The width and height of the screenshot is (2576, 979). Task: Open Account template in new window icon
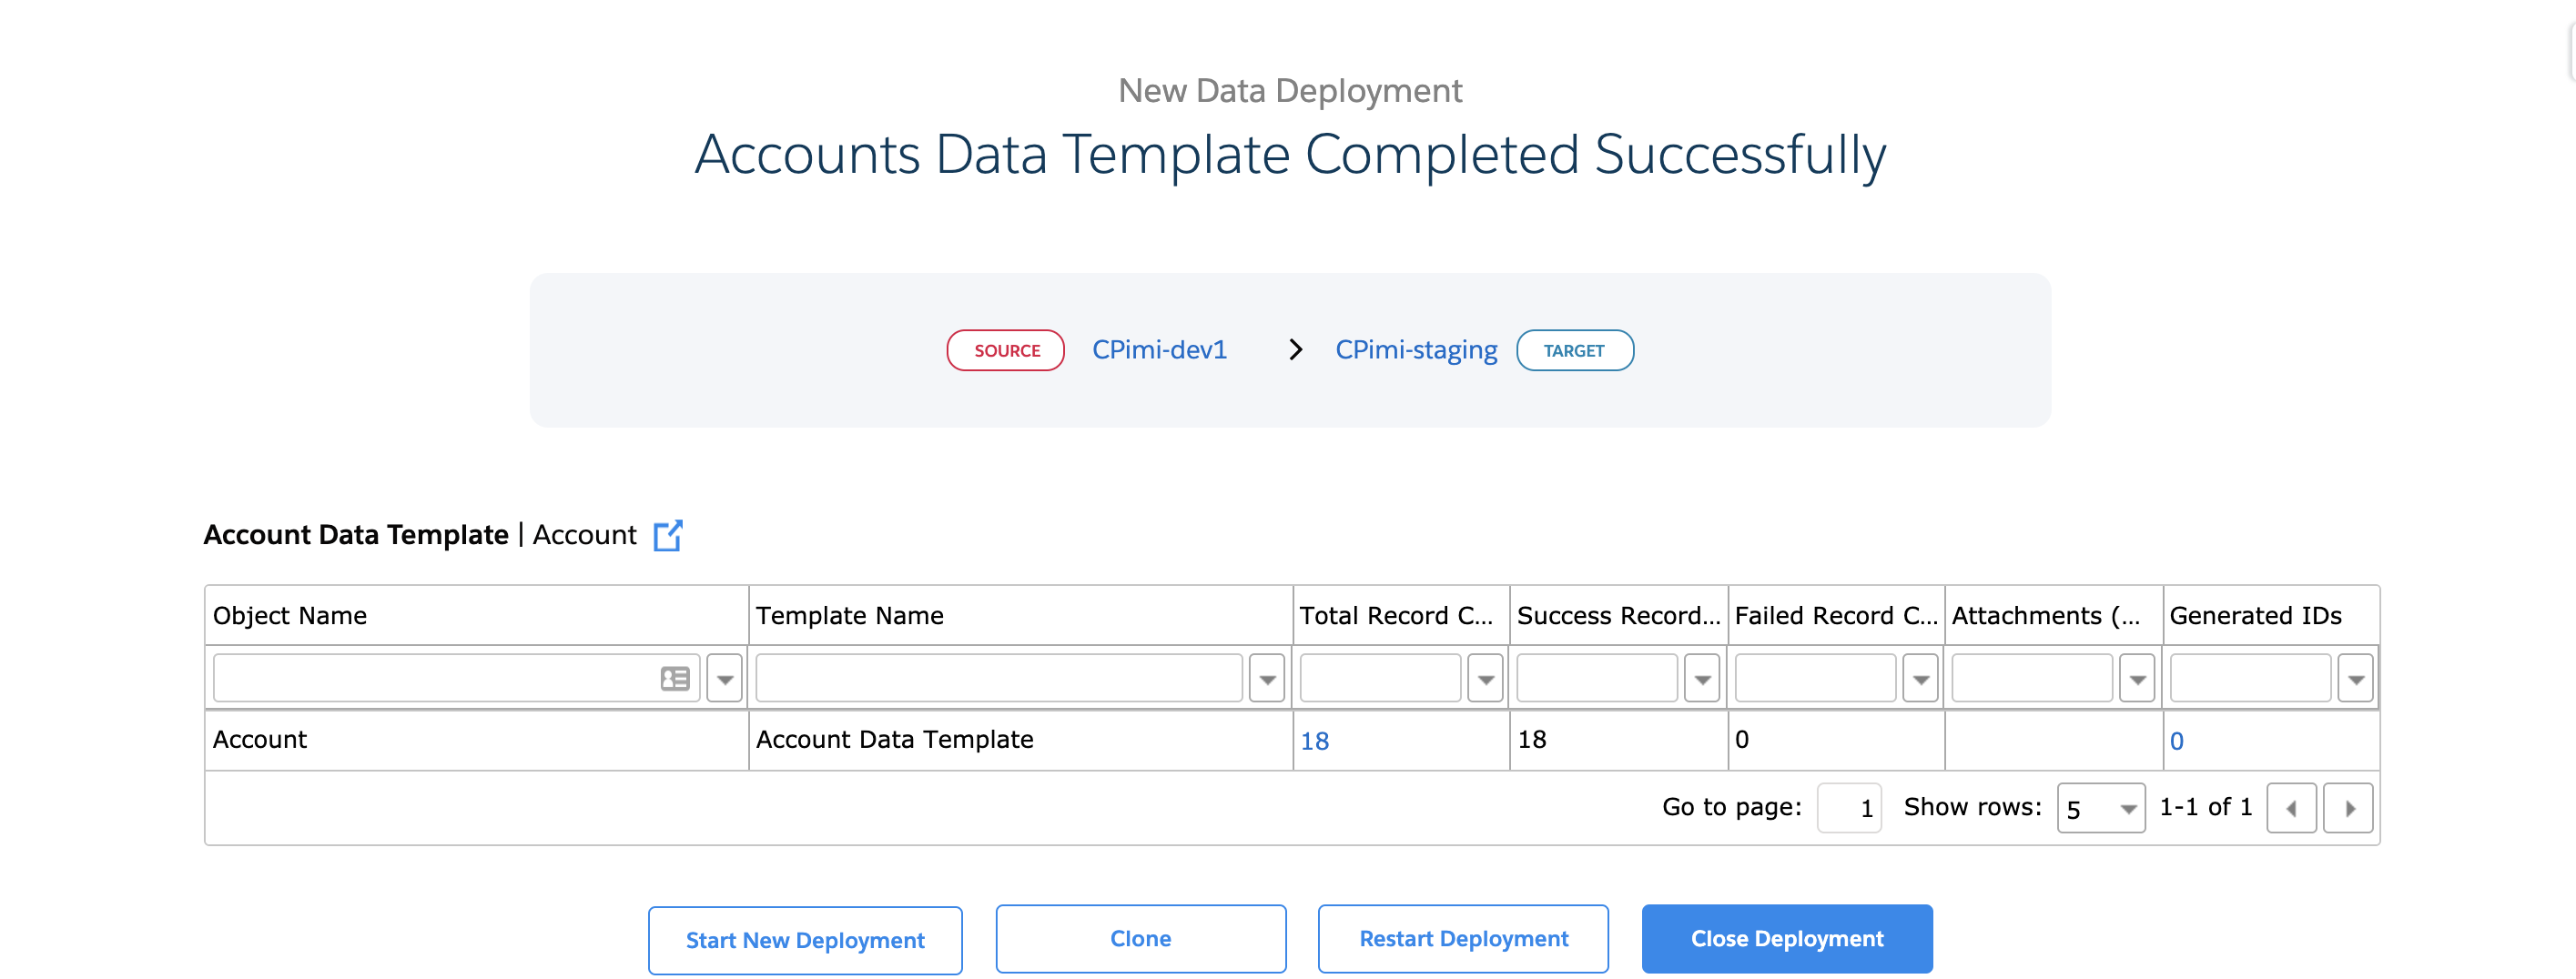click(668, 536)
